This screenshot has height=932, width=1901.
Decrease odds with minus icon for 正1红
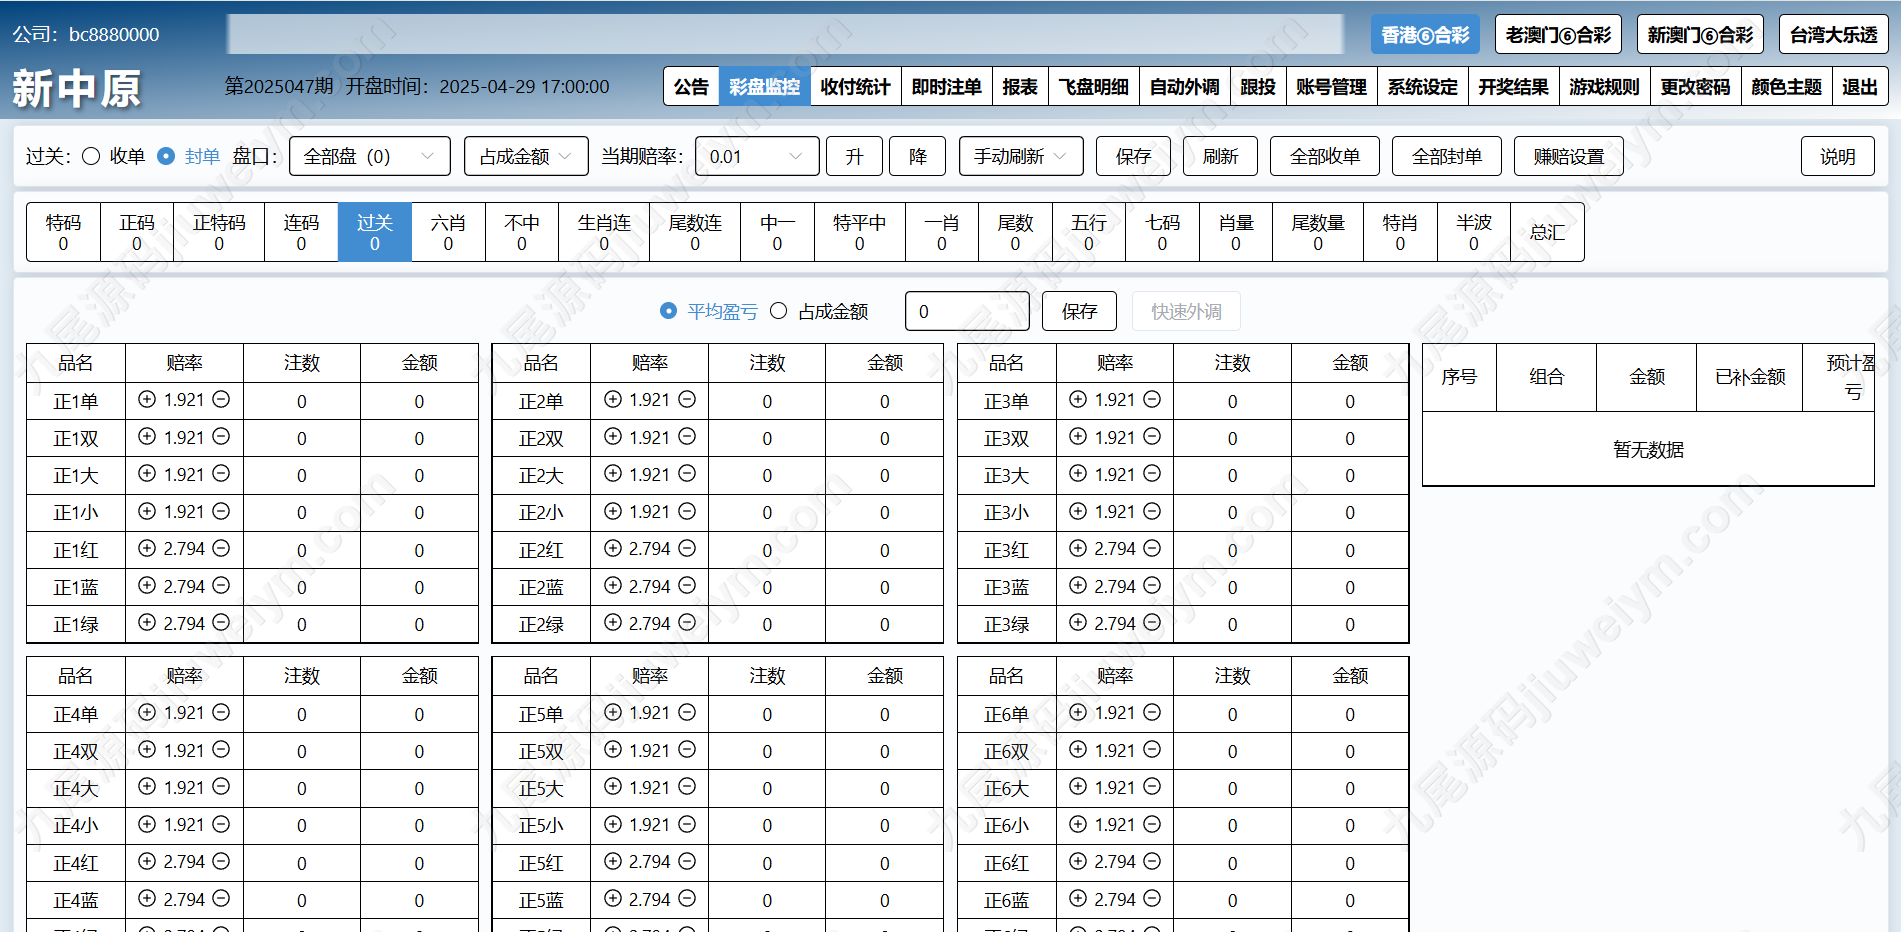[221, 548]
